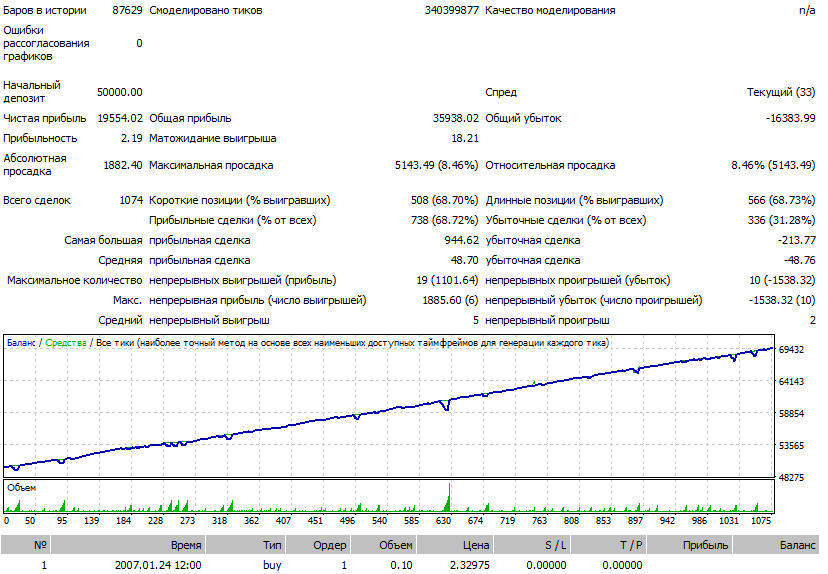Click largest profit trade value 944.62
Image resolution: width=828 pixels, height=574 pixels.
click(x=461, y=240)
